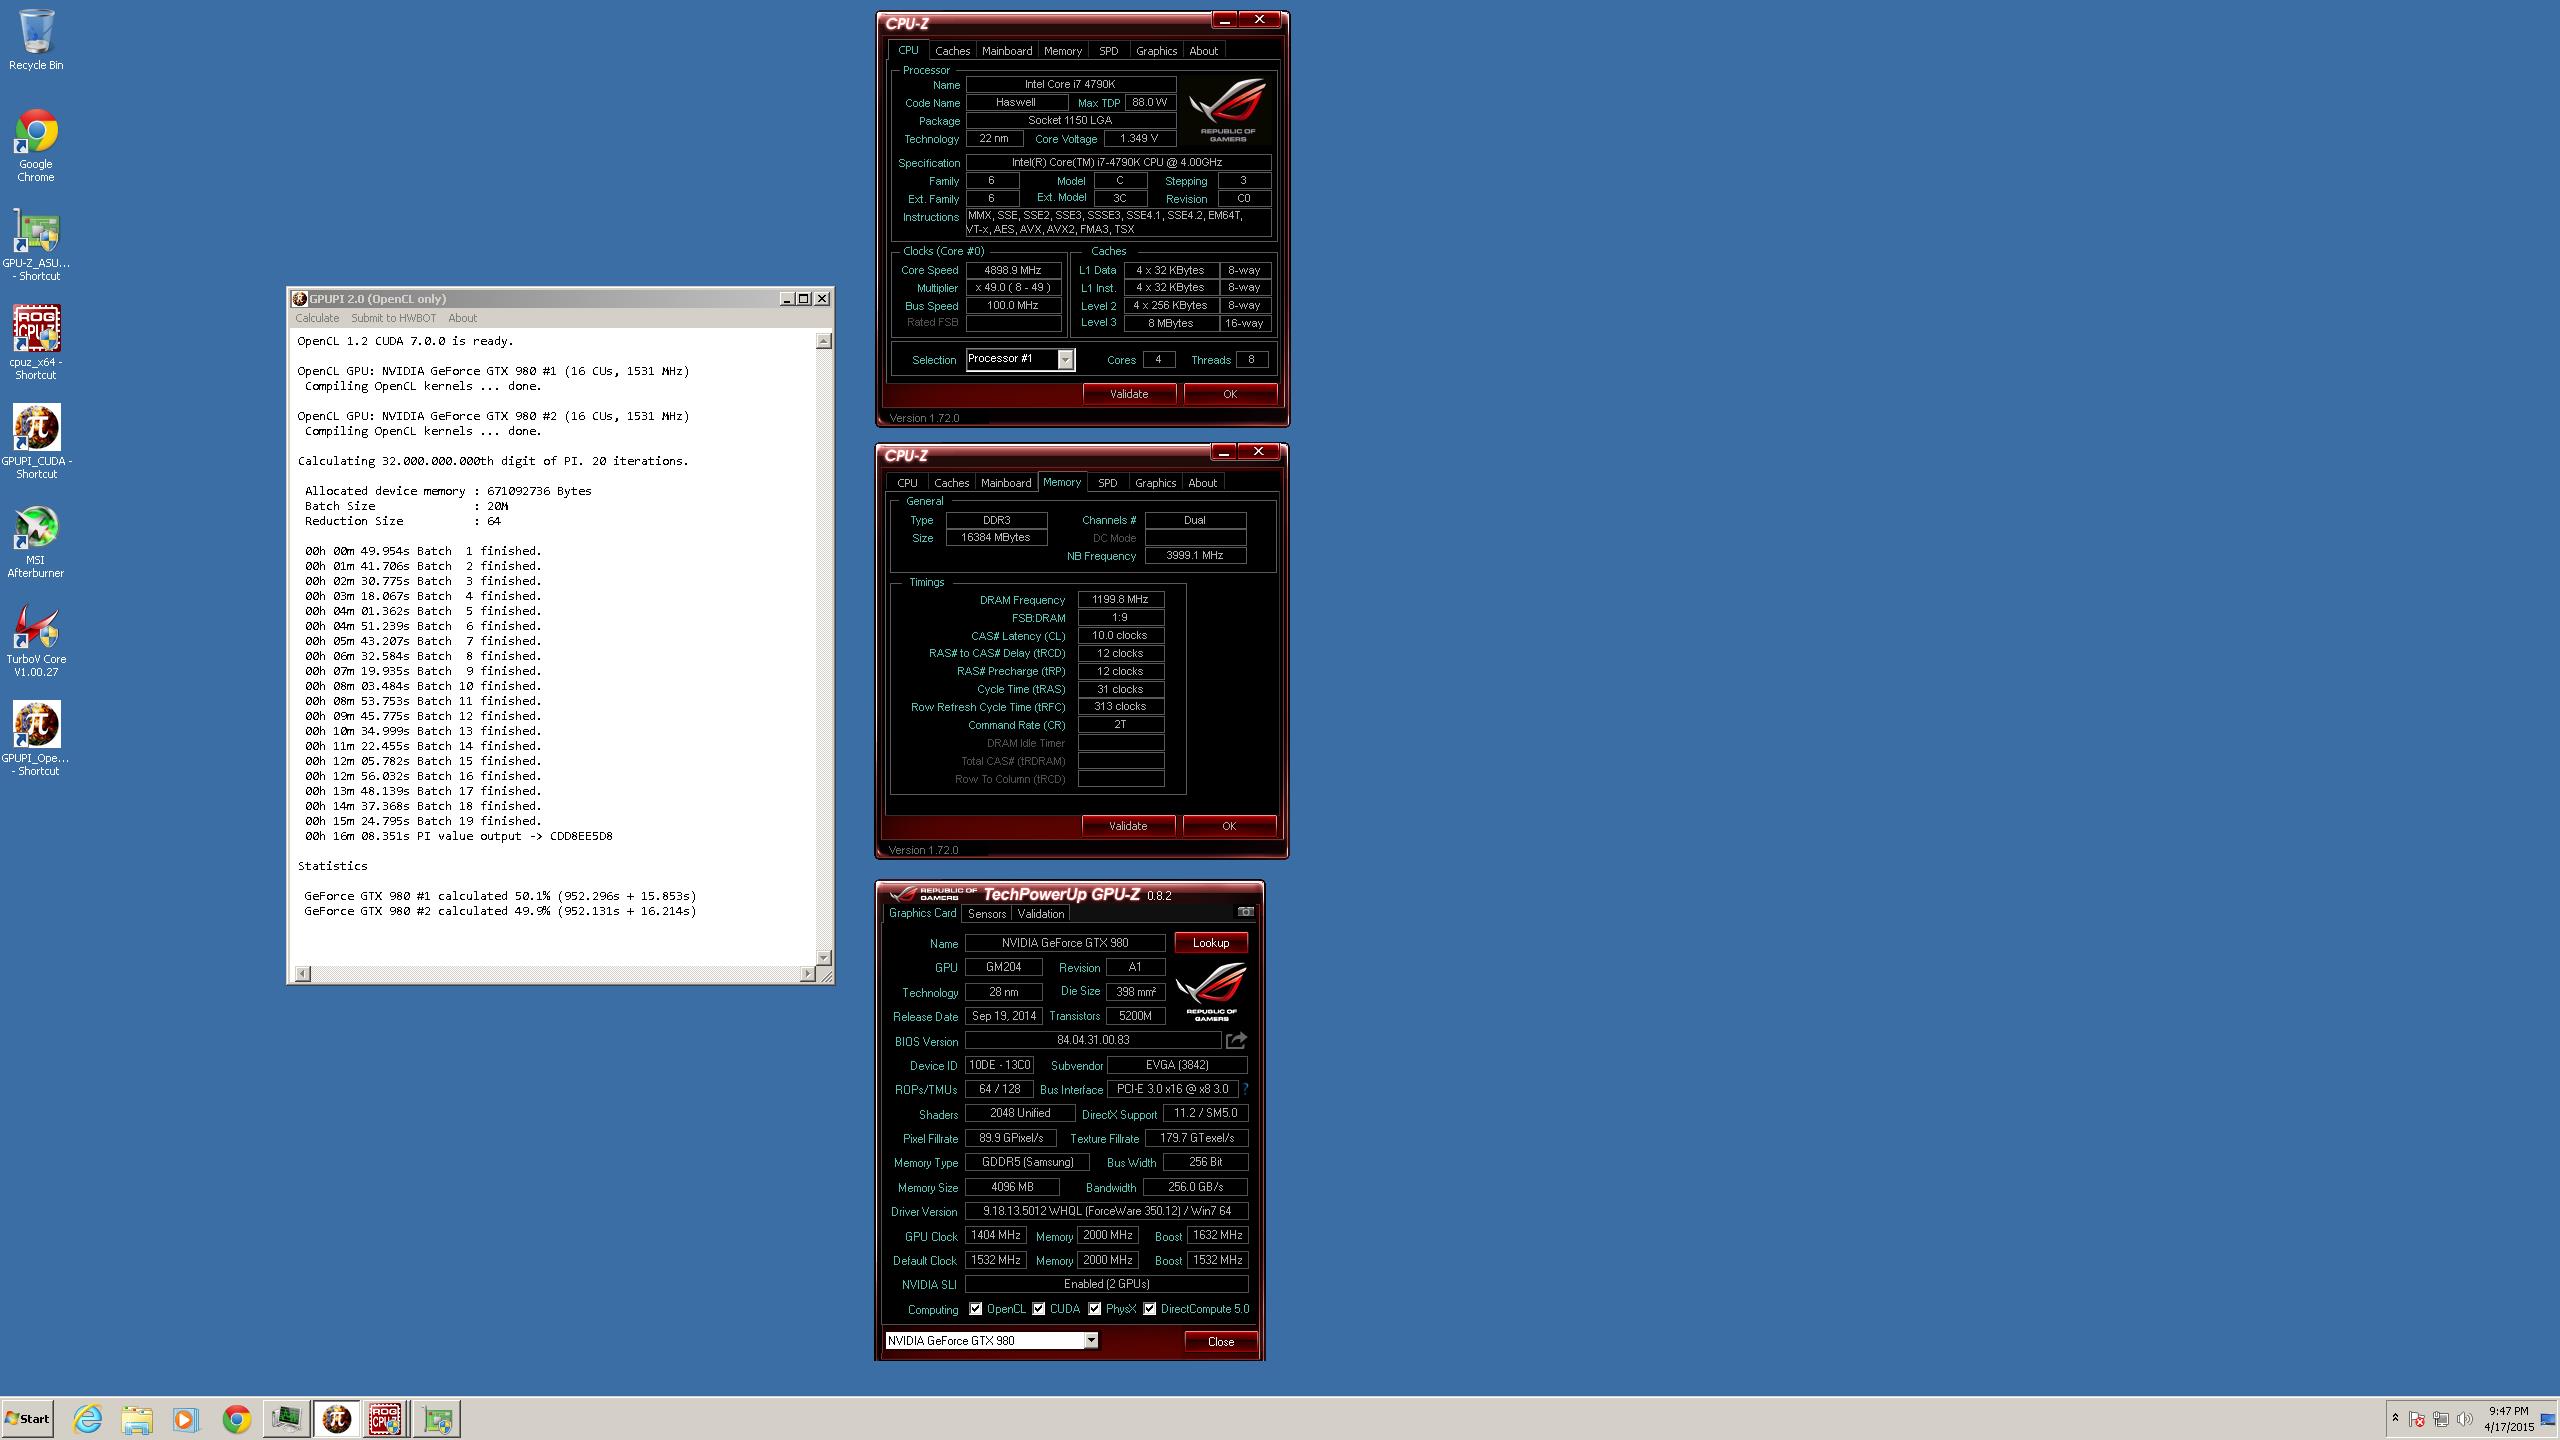This screenshot has height=1440, width=2560.
Task: Switch to Caches tab in top CPU-Z
Action: click(952, 51)
